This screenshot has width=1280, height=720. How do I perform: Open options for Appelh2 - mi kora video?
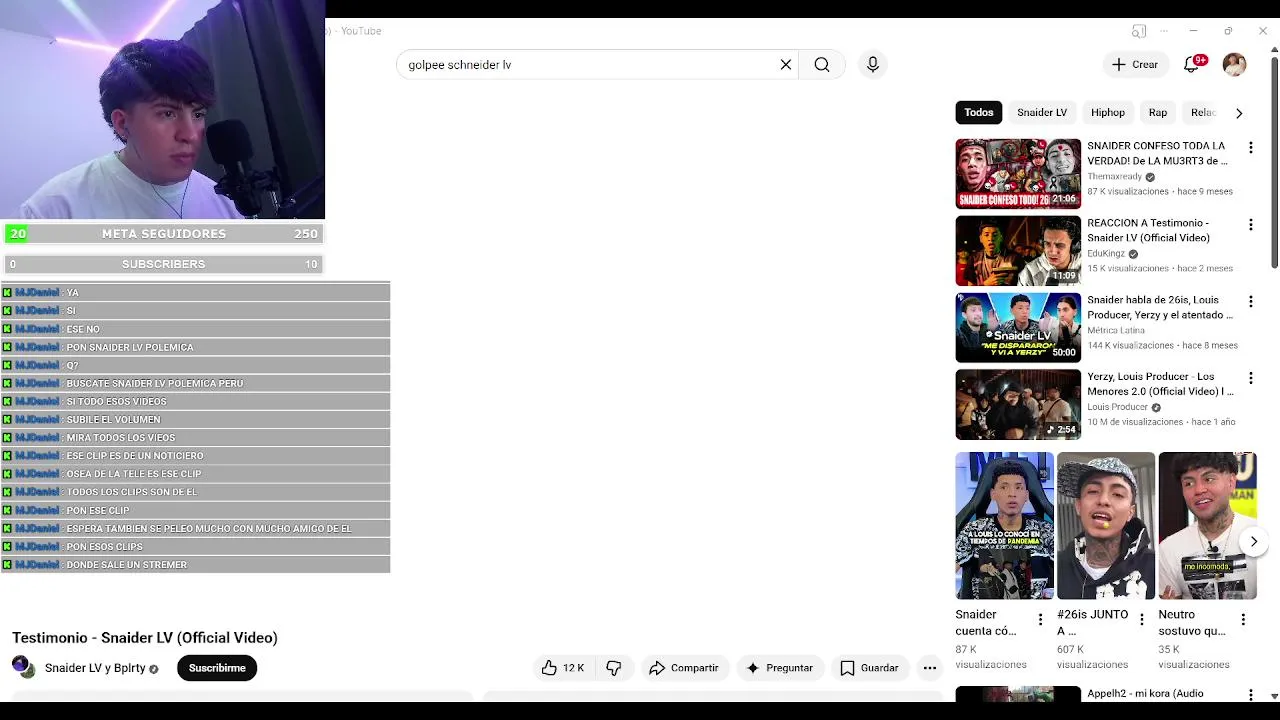point(1250,695)
